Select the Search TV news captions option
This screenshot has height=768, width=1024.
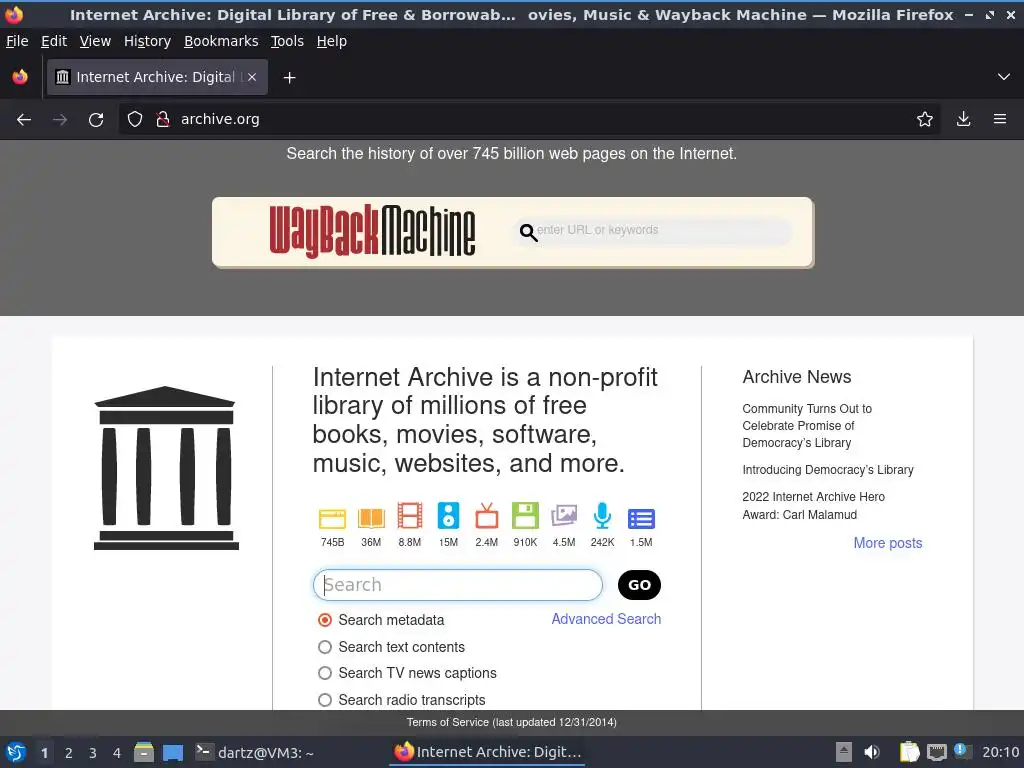pyautogui.click(x=325, y=673)
